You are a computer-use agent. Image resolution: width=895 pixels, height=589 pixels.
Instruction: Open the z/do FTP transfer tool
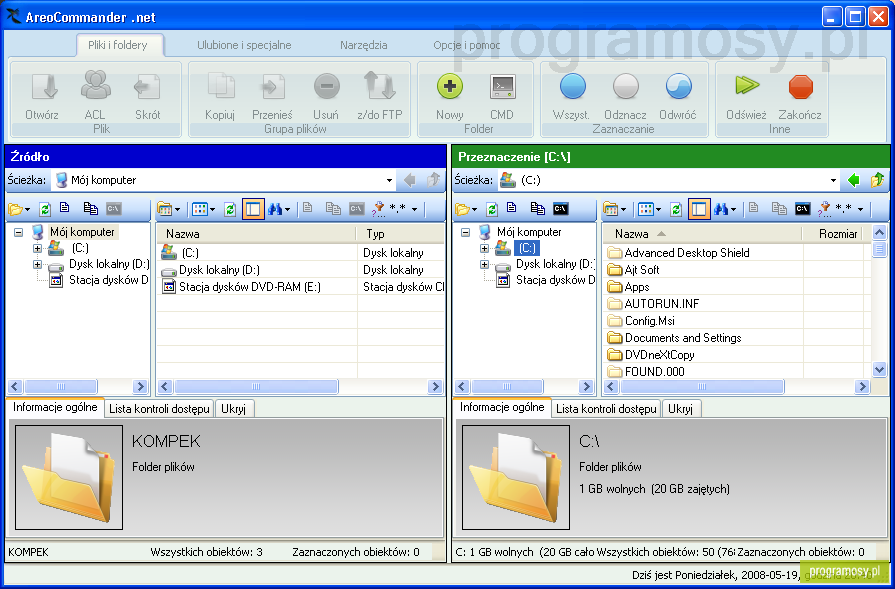pyautogui.click(x=380, y=86)
